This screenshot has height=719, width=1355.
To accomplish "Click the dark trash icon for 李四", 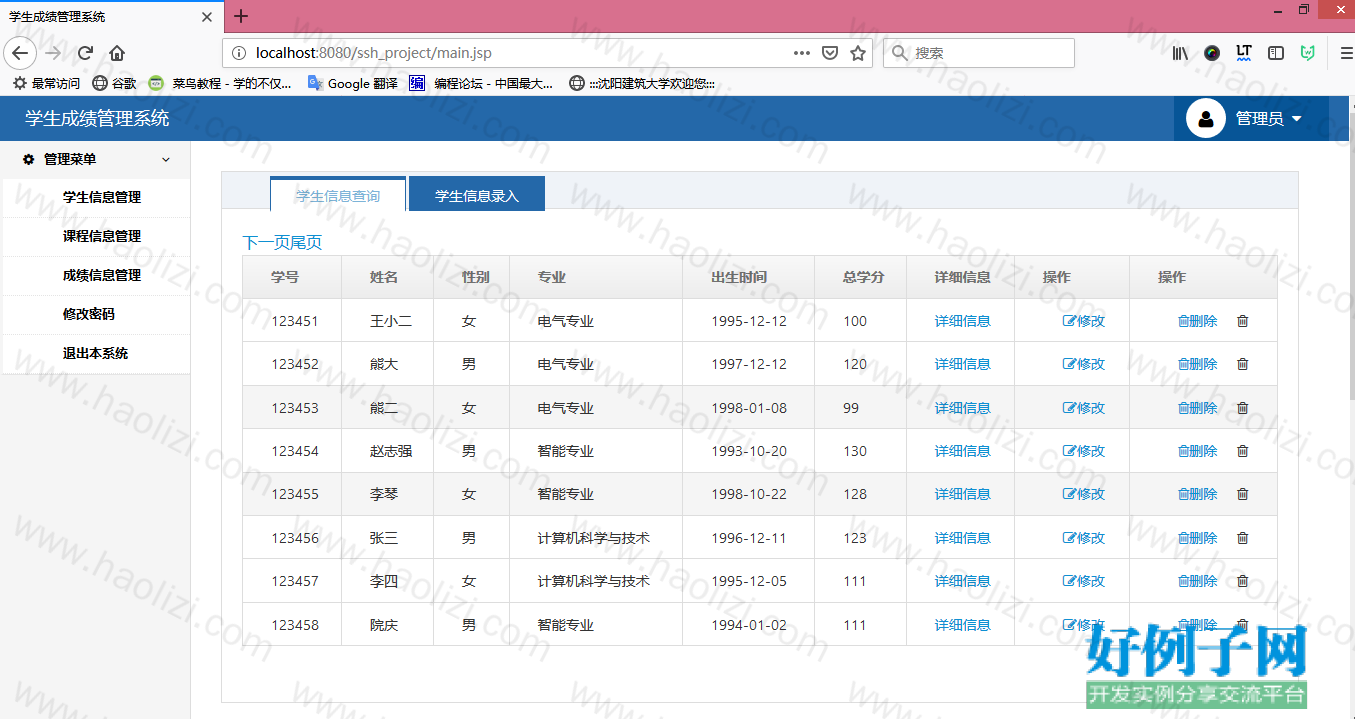I will (1243, 581).
